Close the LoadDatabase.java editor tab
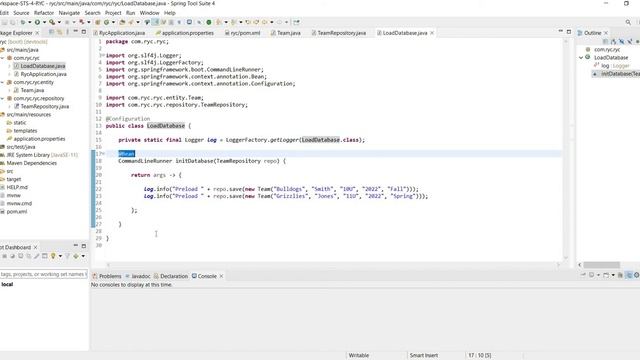Image resolution: width=640 pixels, height=360 pixels. pyautogui.click(x=432, y=33)
